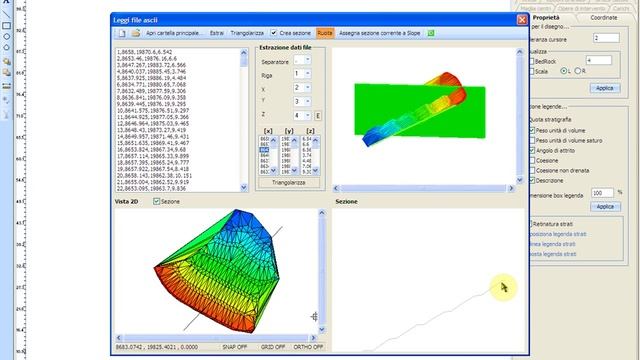Click the green refresh icon after Slope

tap(431, 33)
